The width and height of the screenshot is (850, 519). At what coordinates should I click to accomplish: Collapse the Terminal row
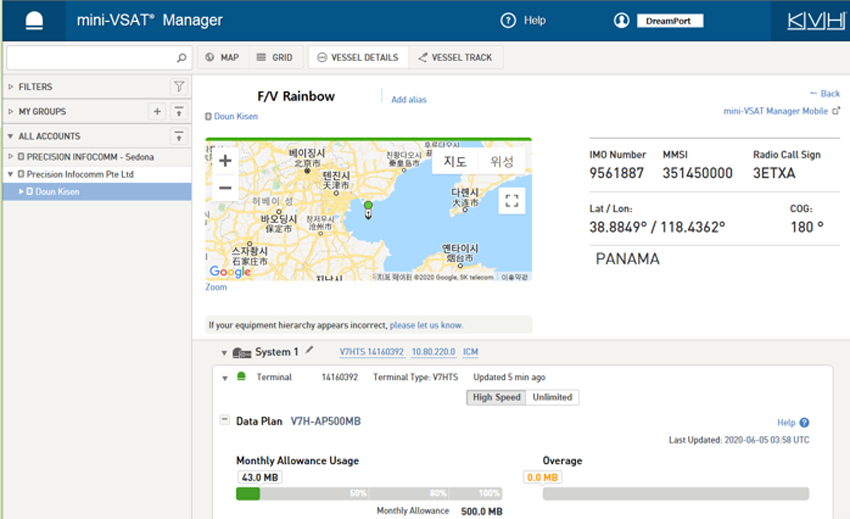(225, 378)
